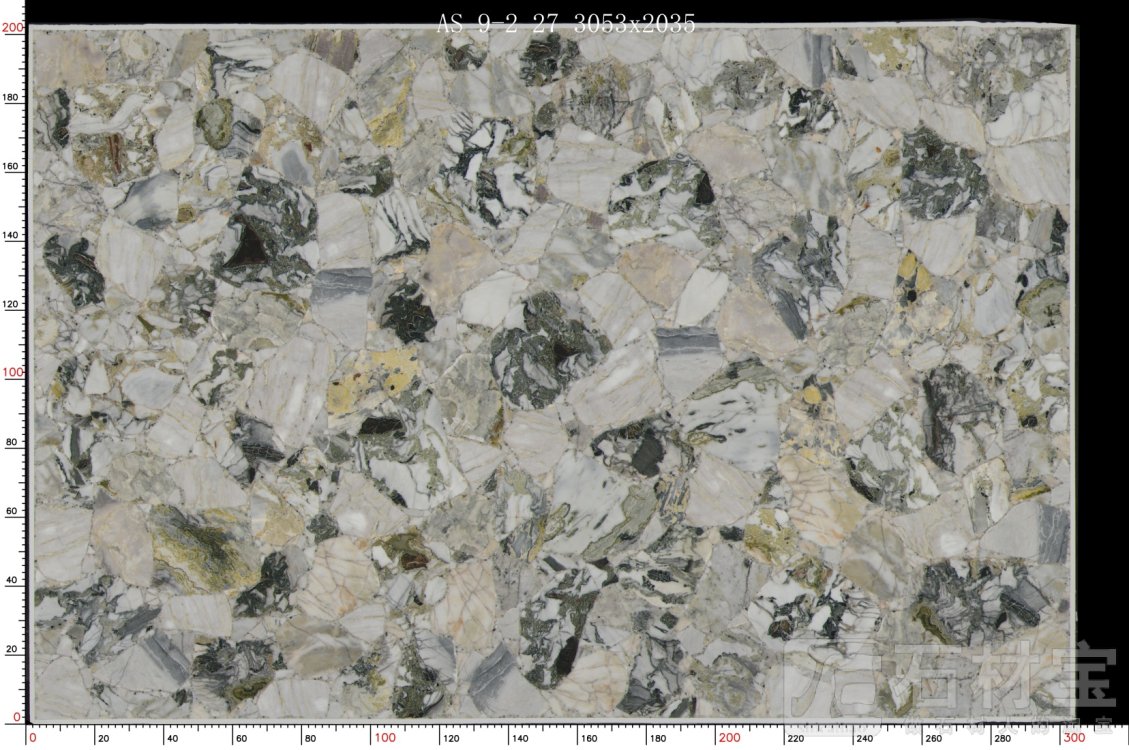Click the red 100 mark on vertical ruler

12,372
